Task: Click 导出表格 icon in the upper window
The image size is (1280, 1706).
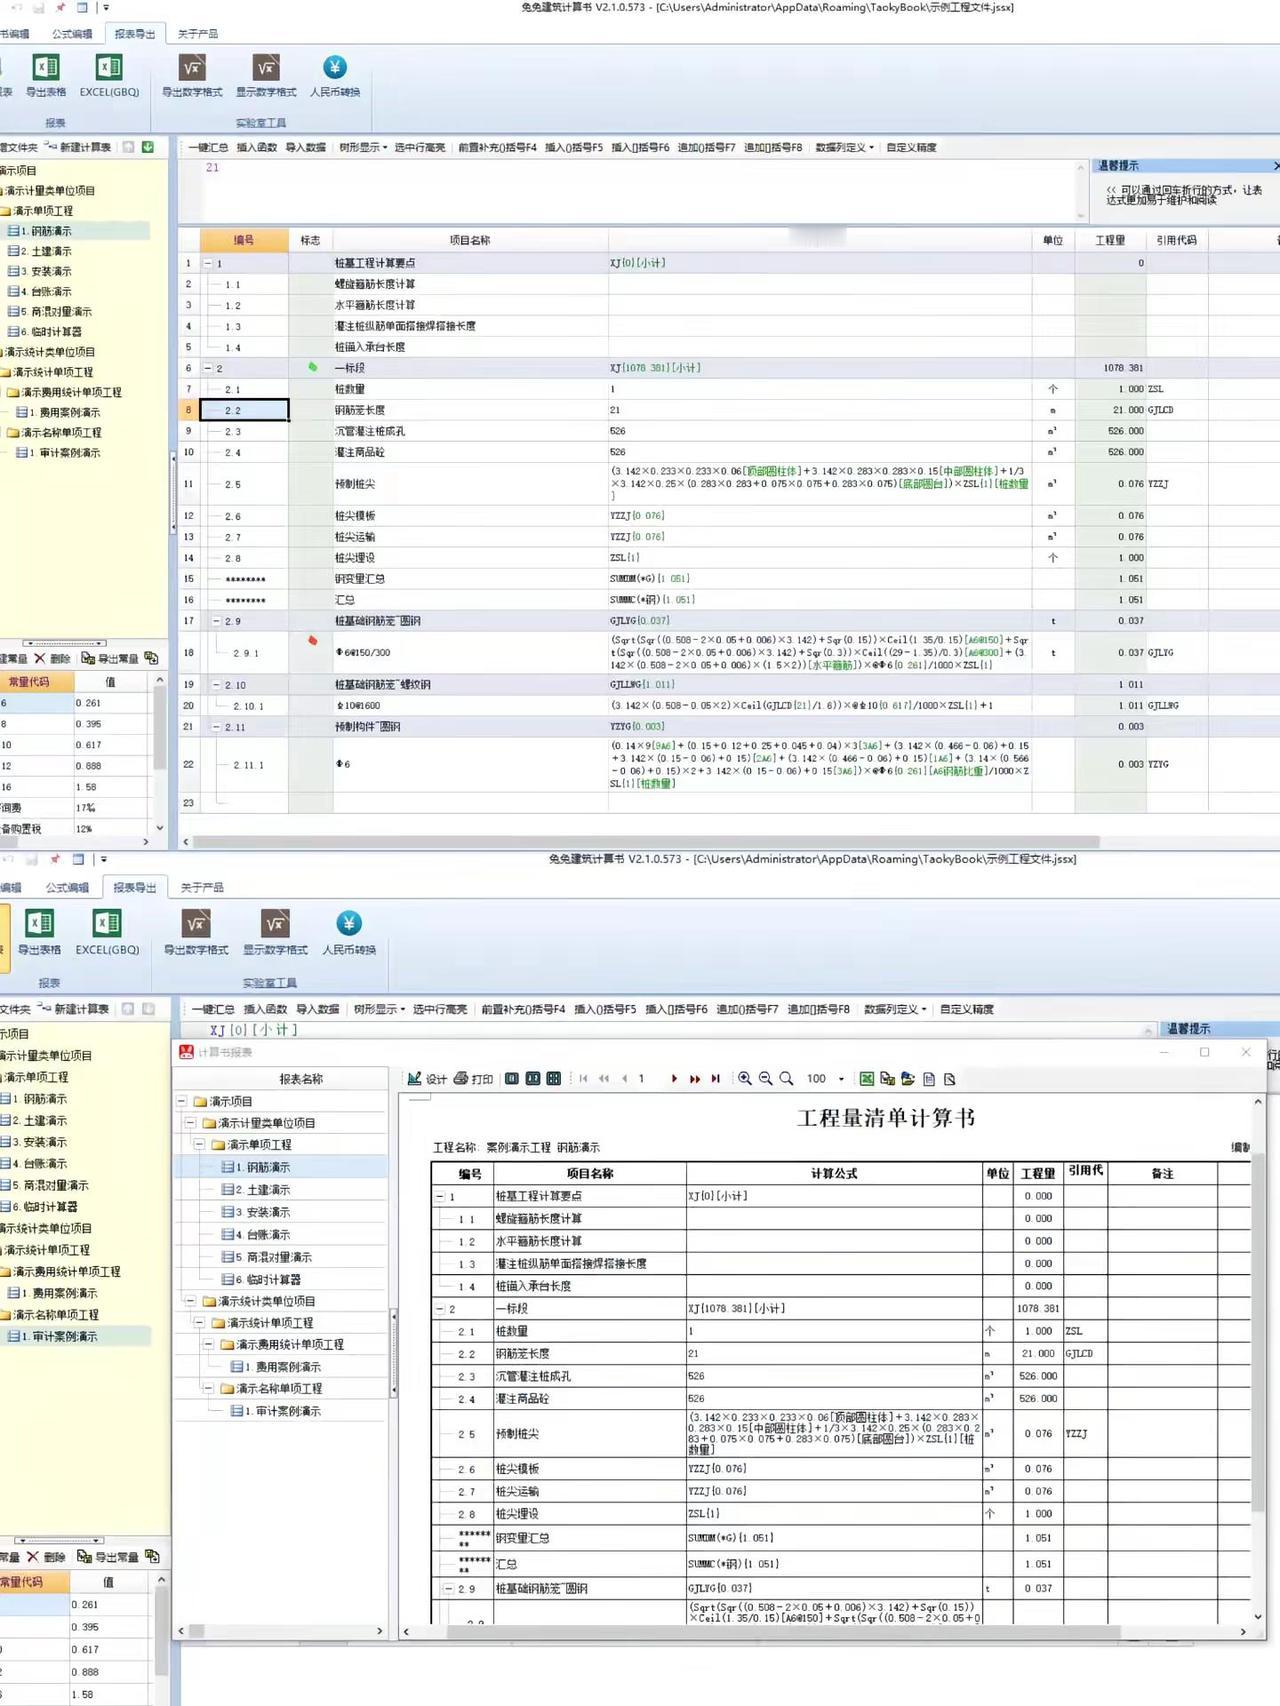Action: point(46,68)
